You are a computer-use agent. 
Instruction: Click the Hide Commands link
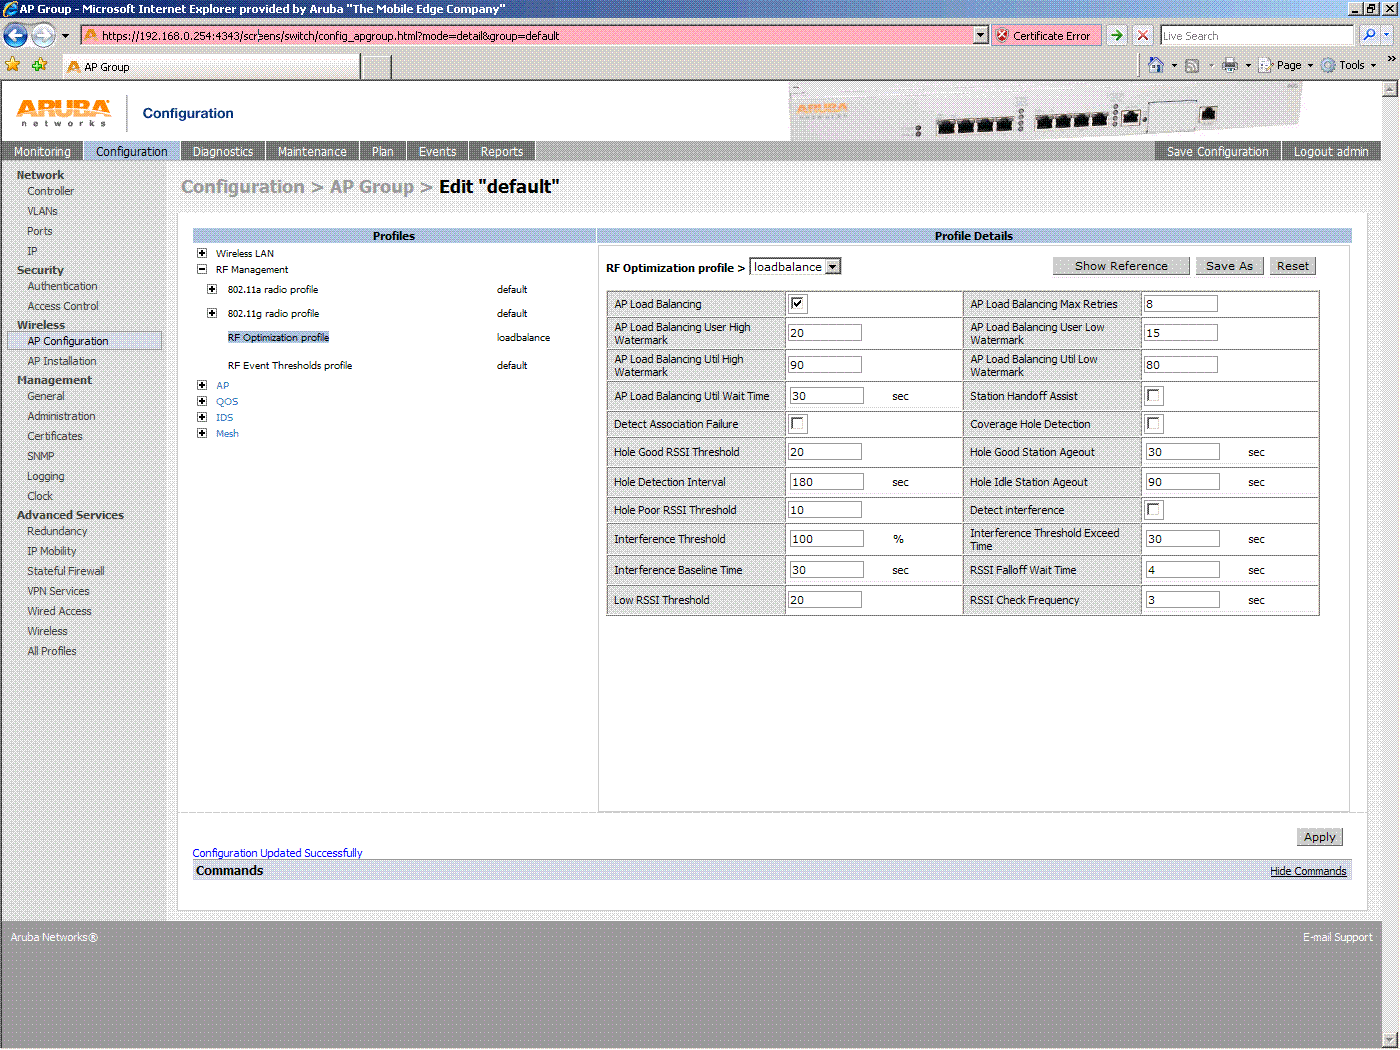pos(1308,870)
